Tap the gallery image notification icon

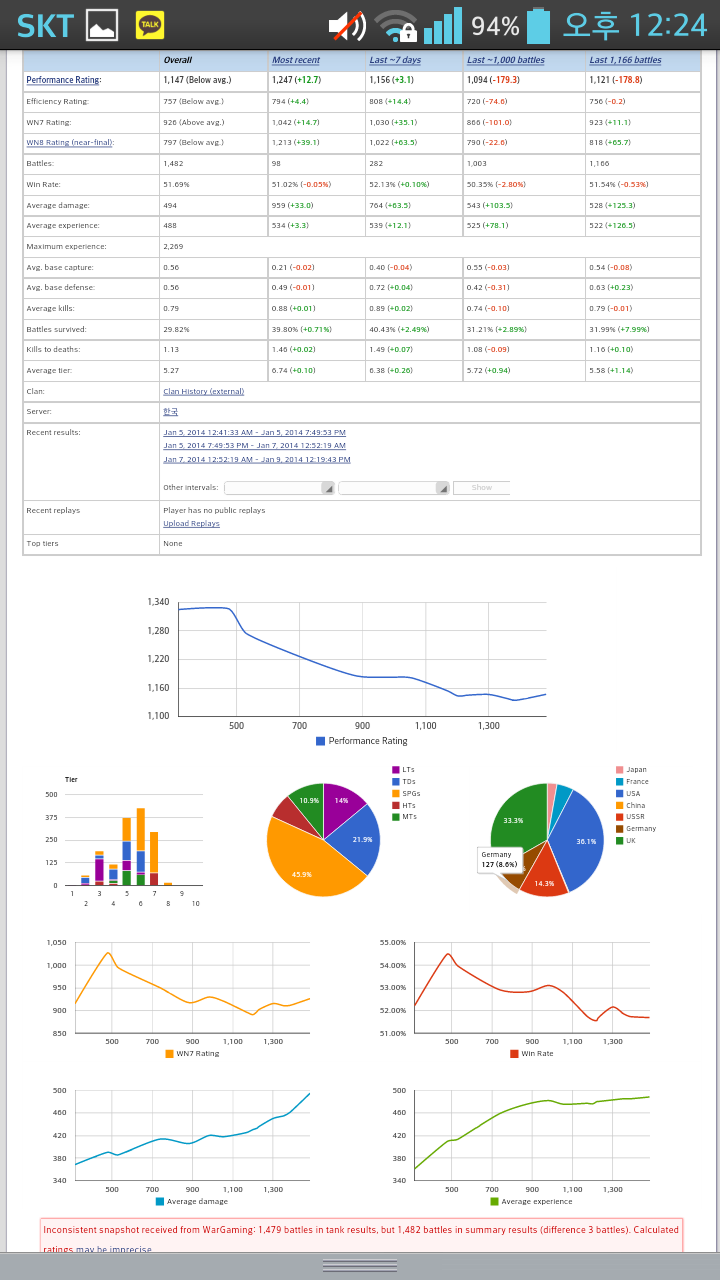point(102,25)
